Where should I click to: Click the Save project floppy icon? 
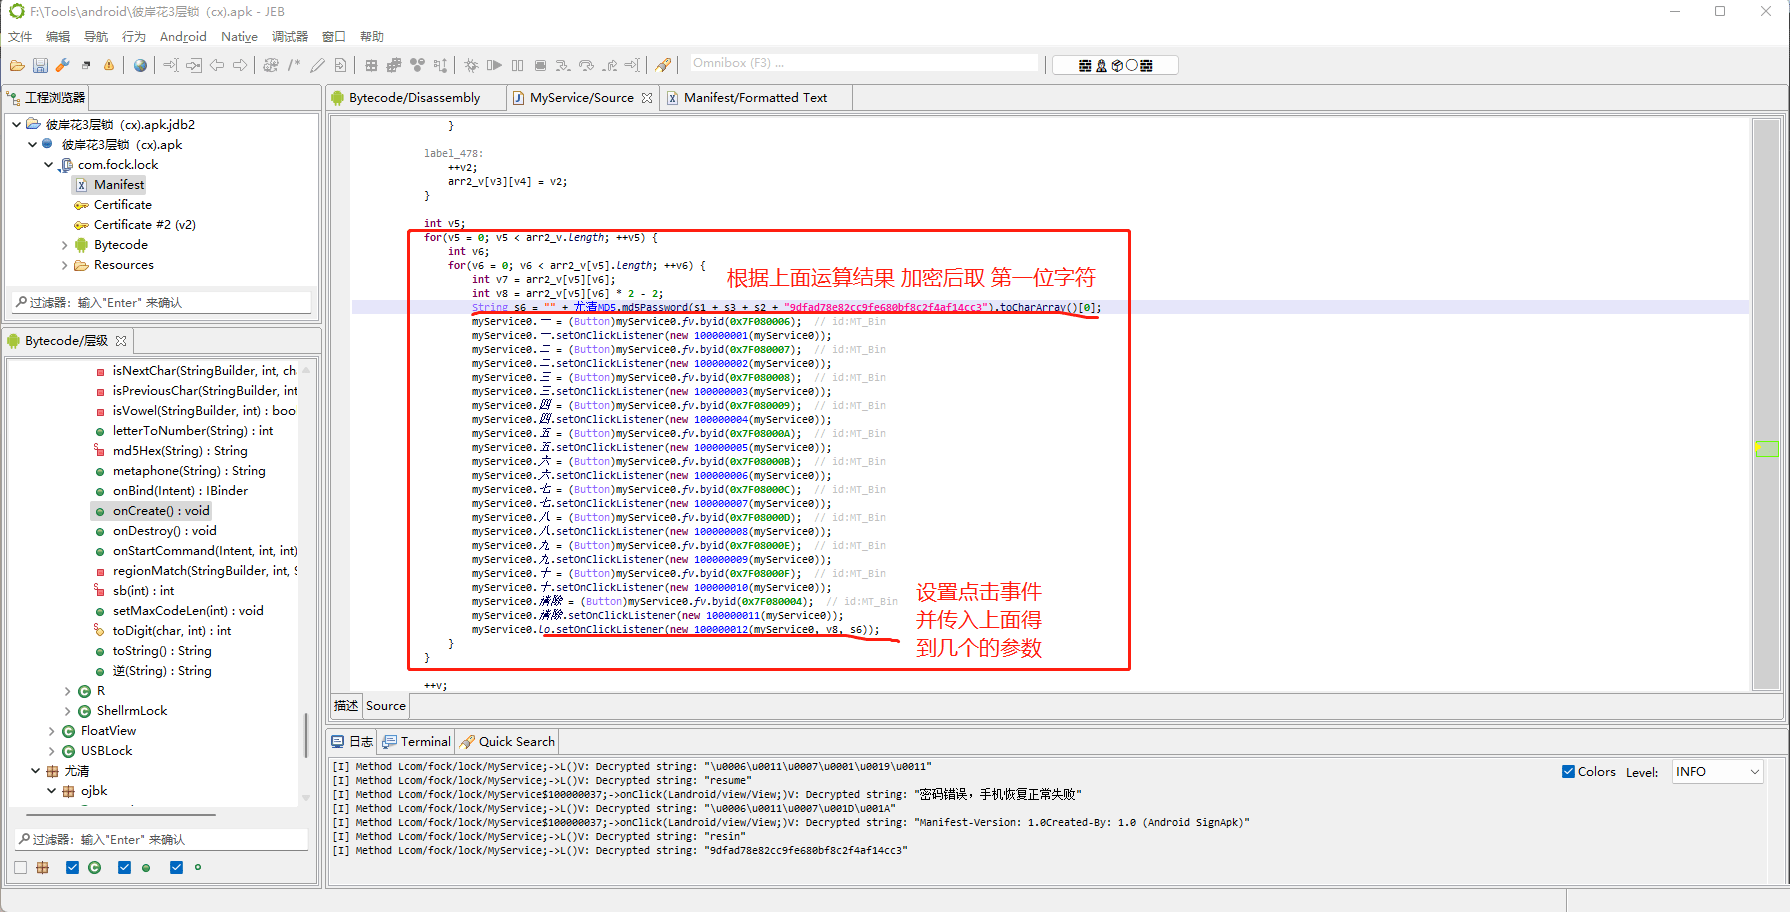tap(40, 65)
